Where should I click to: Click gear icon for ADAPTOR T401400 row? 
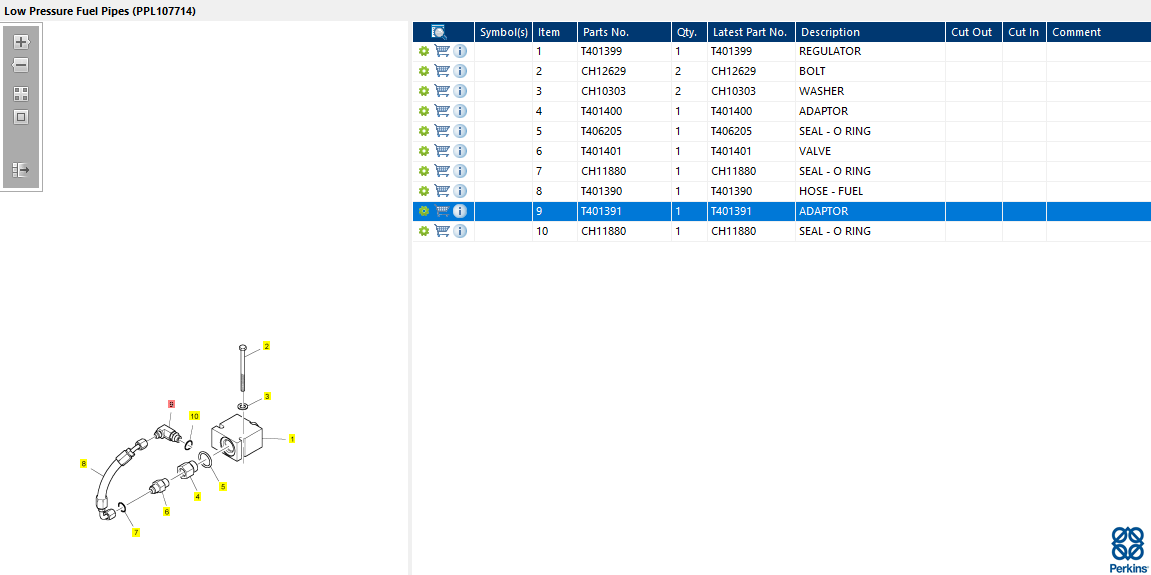[x=424, y=111]
